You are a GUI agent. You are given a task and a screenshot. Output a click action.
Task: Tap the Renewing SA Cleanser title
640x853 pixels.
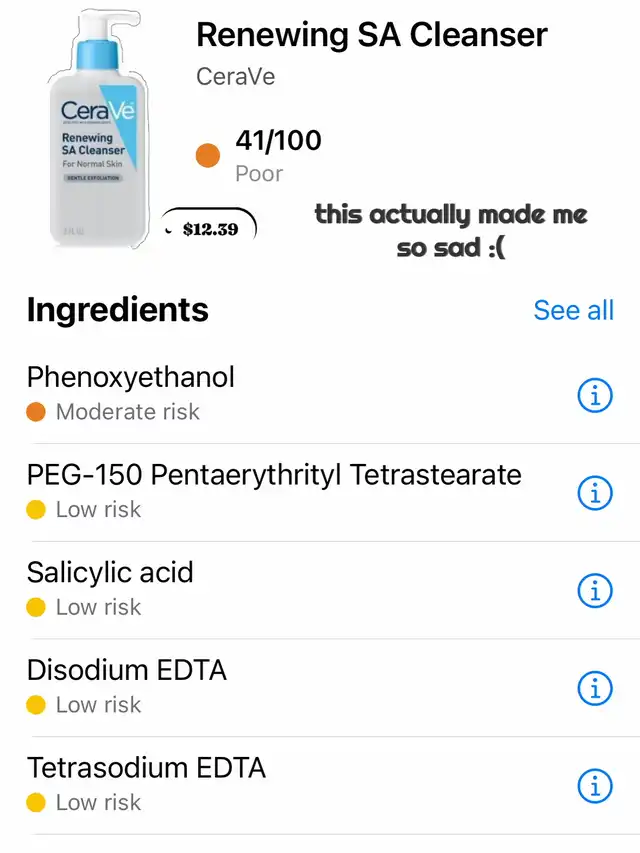pos(371,35)
